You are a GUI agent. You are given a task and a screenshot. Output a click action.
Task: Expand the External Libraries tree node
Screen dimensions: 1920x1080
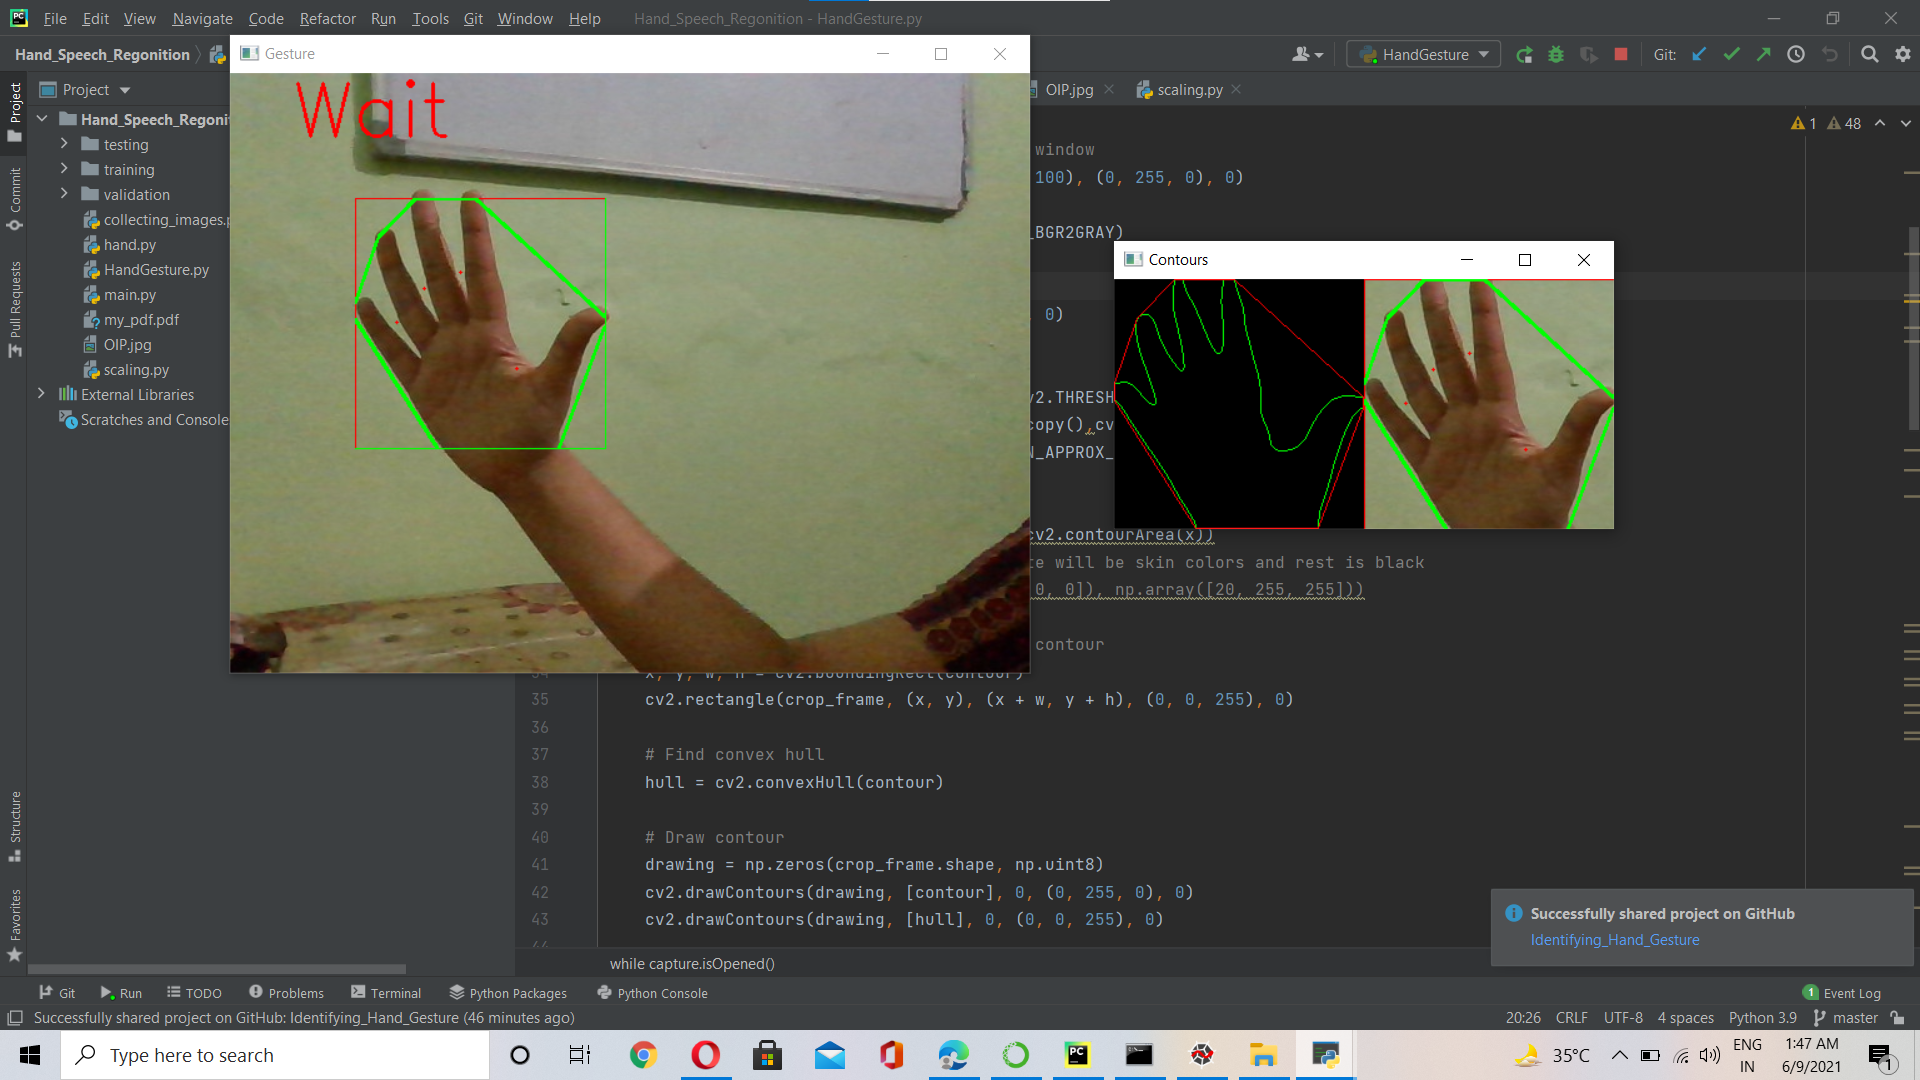40,394
